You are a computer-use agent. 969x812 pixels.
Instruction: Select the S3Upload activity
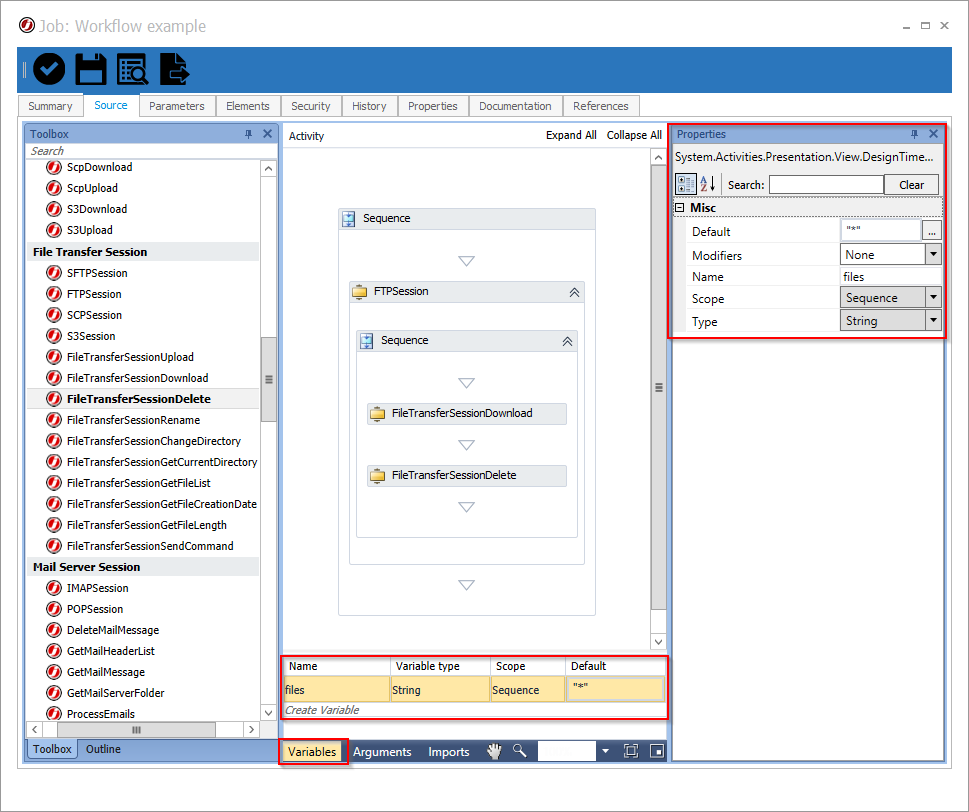[x=90, y=230]
